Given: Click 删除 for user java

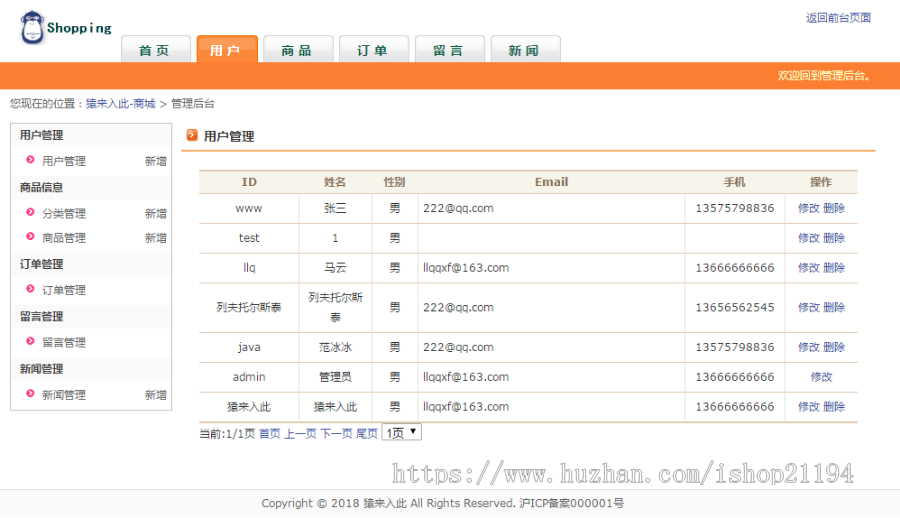Looking at the screenshot, I should [x=834, y=347].
